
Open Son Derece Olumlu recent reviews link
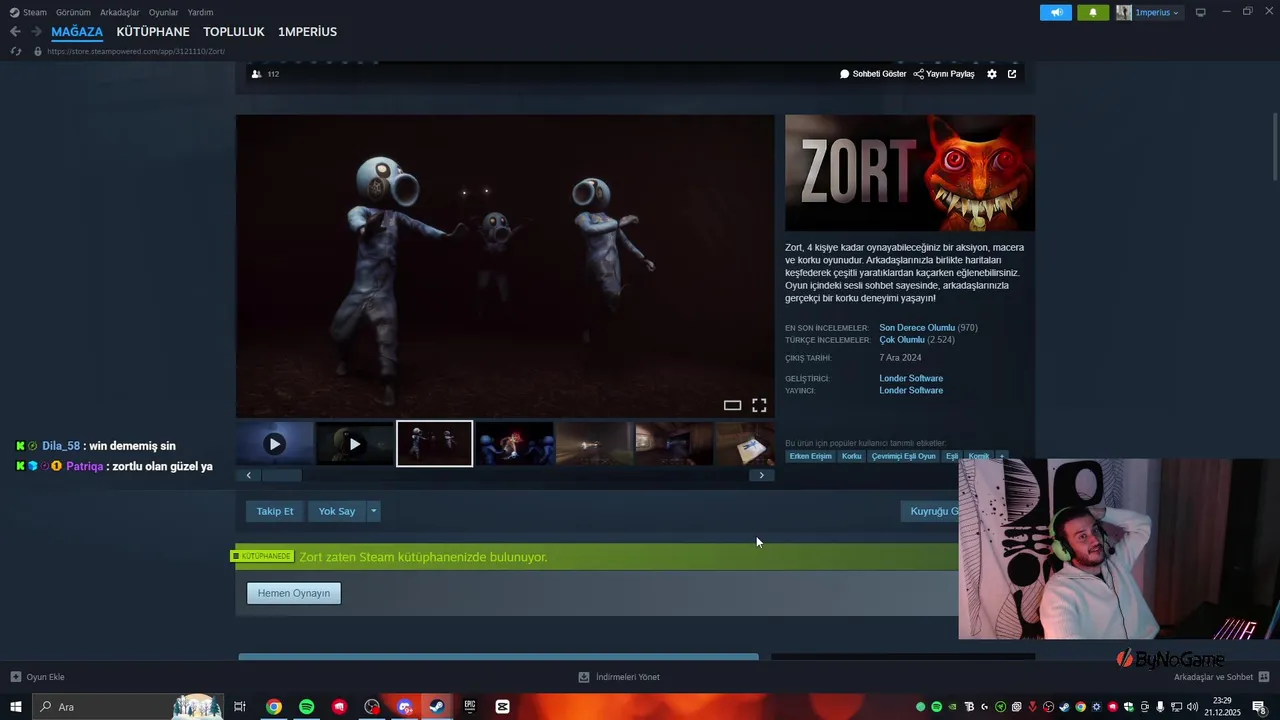click(x=917, y=328)
